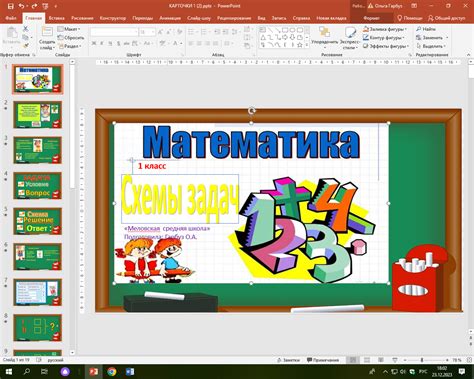Open the Заливка фигуры shape fill dropdown
This screenshot has height=379, width=474.
[385, 29]
